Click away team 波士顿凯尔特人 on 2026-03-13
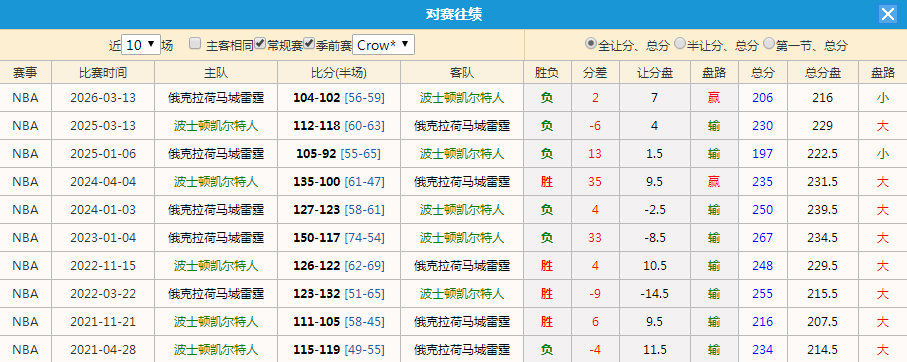This screenshot has width=907, height=362. pos(462,98)
